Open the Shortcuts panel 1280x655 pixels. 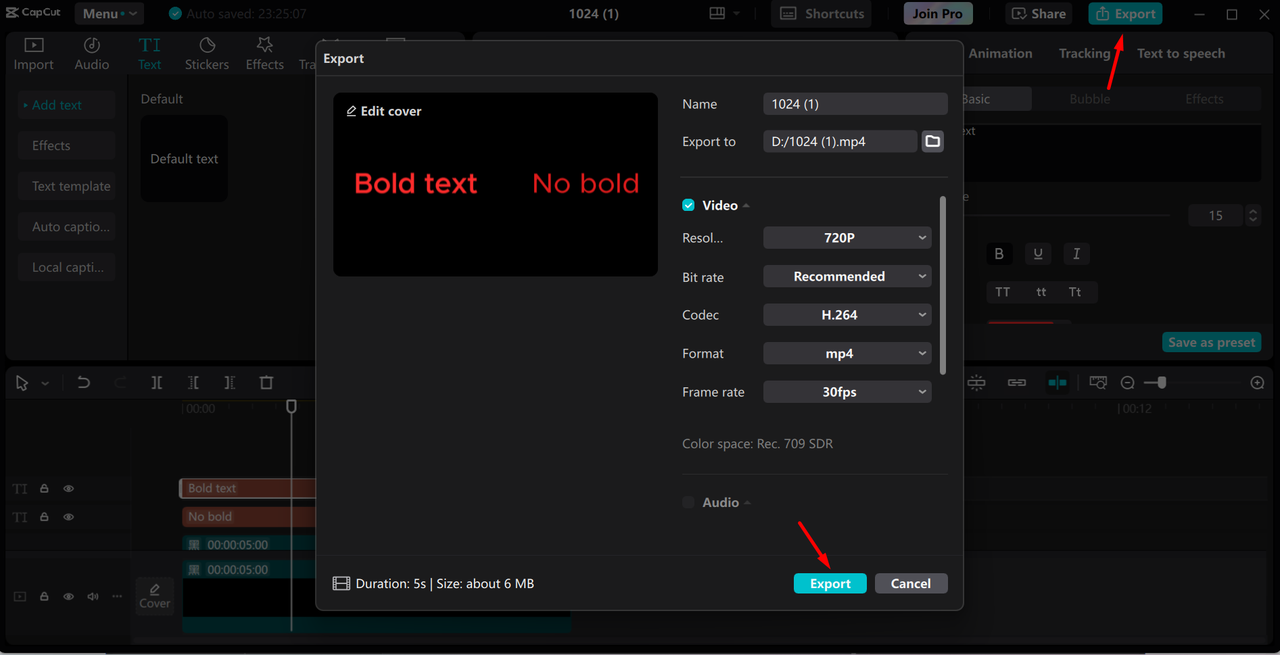pos(821,14)
